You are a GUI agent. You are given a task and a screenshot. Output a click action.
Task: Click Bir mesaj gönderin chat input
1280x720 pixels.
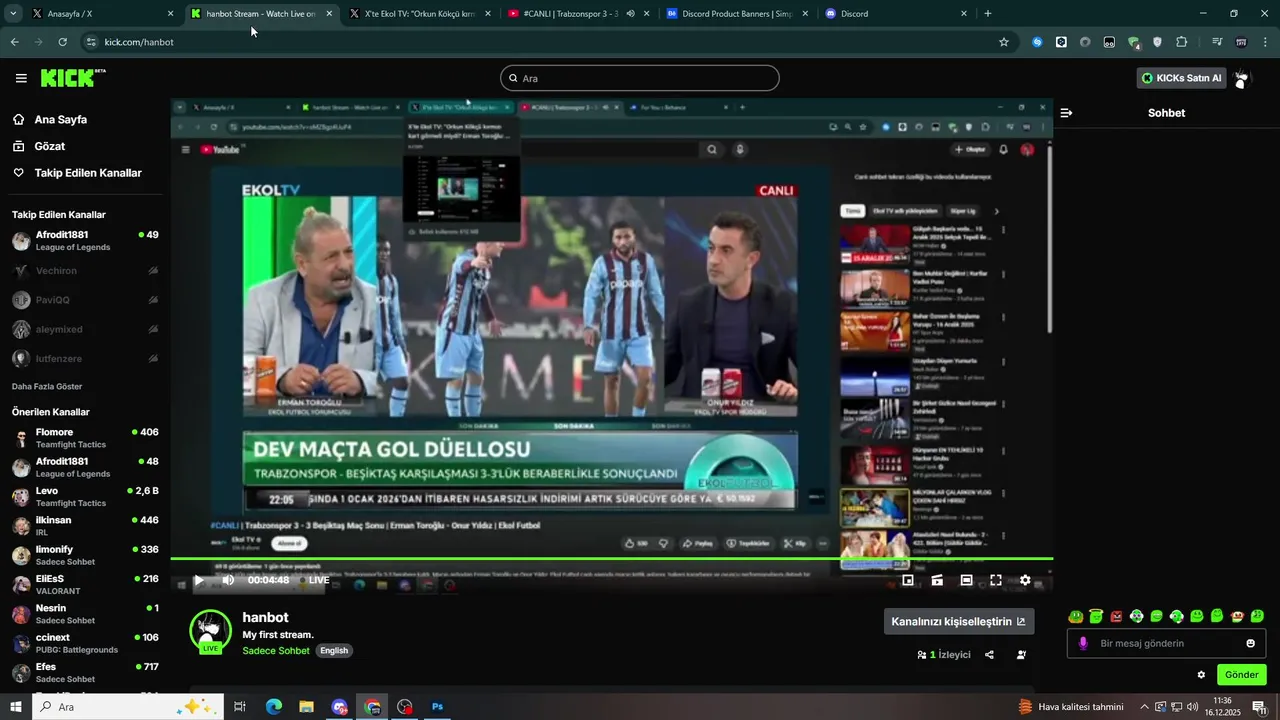pyautogui.click(x=1166, y=643)
